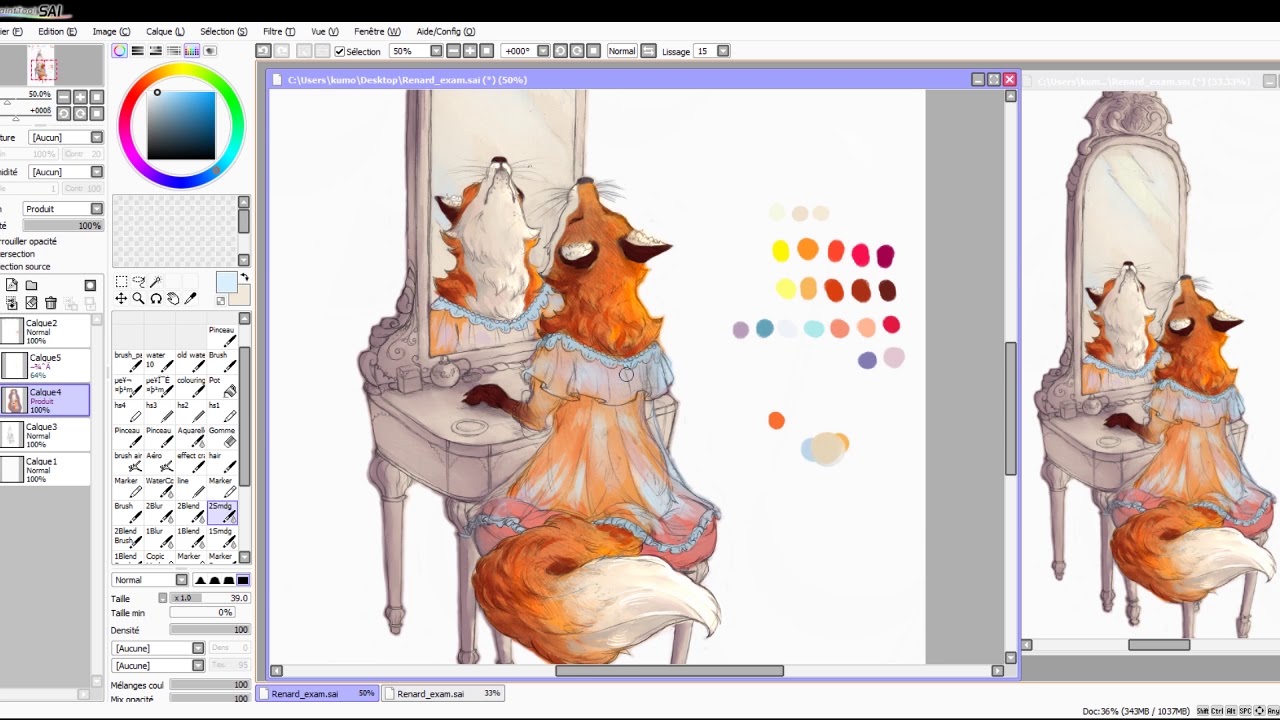
Task: Select the Calque5 layer
Action: pos(45,366)
